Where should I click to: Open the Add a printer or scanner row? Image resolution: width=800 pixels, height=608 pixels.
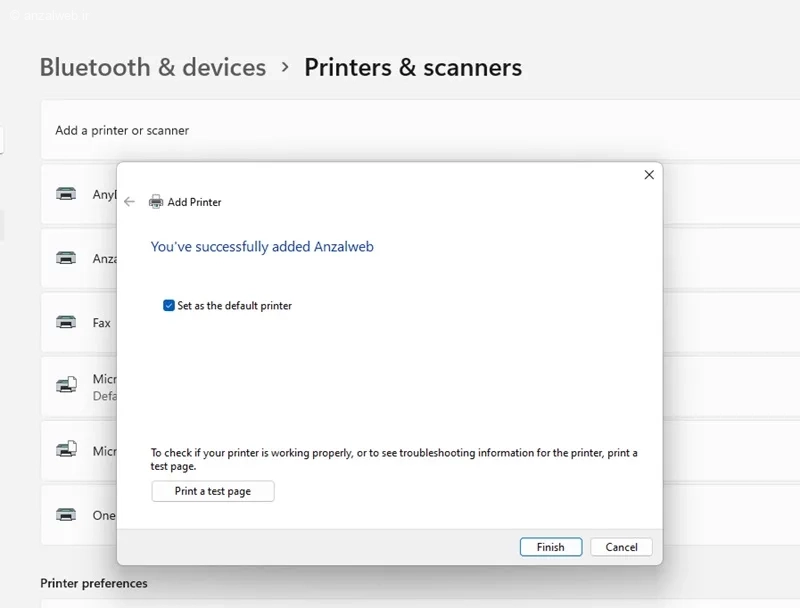pyautogui.click(x=420, y=130)
